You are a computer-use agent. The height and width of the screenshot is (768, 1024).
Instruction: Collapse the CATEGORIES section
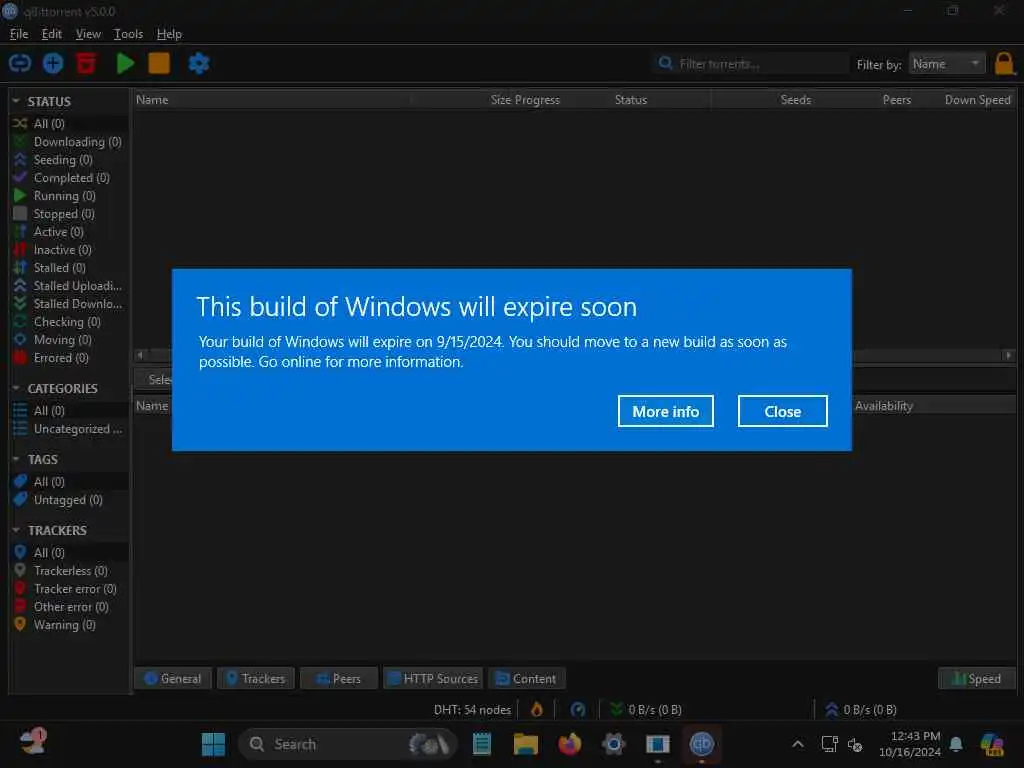pyautogui.click(x=16, y=388)
